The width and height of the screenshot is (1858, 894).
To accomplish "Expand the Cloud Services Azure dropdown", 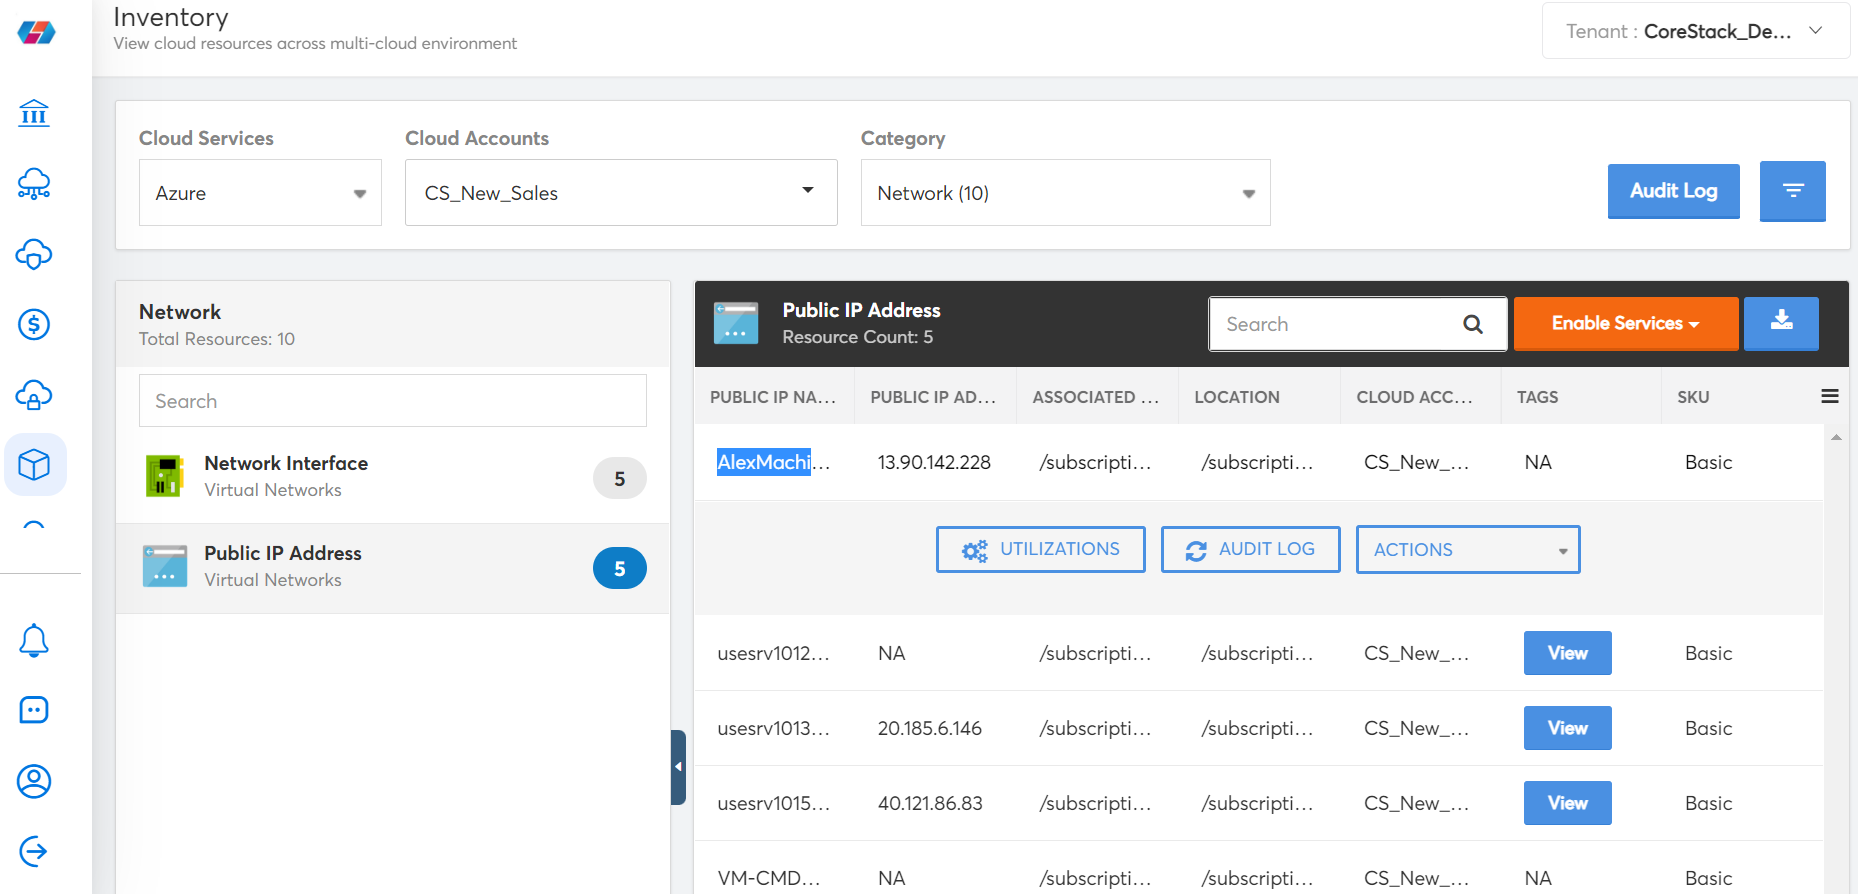I will (260, 193).
